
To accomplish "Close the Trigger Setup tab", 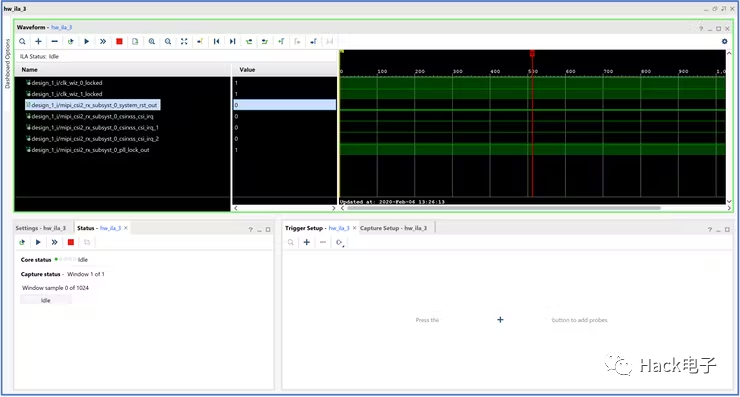I will click(354, 228).
